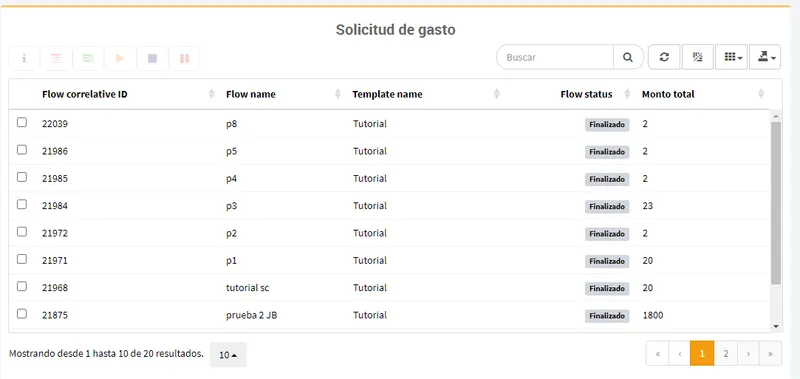Click the info (i) toolbar icon

[24, 58]
